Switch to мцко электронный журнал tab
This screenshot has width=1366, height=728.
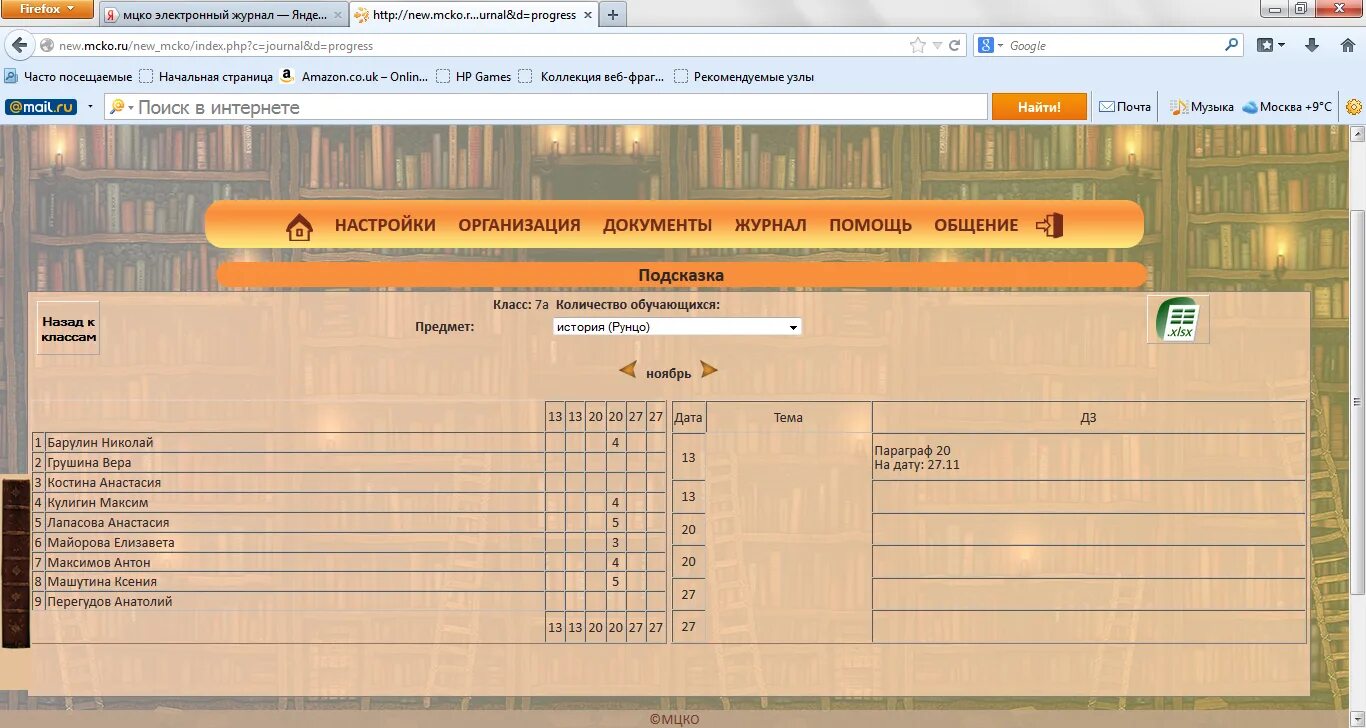click(223, 15)
